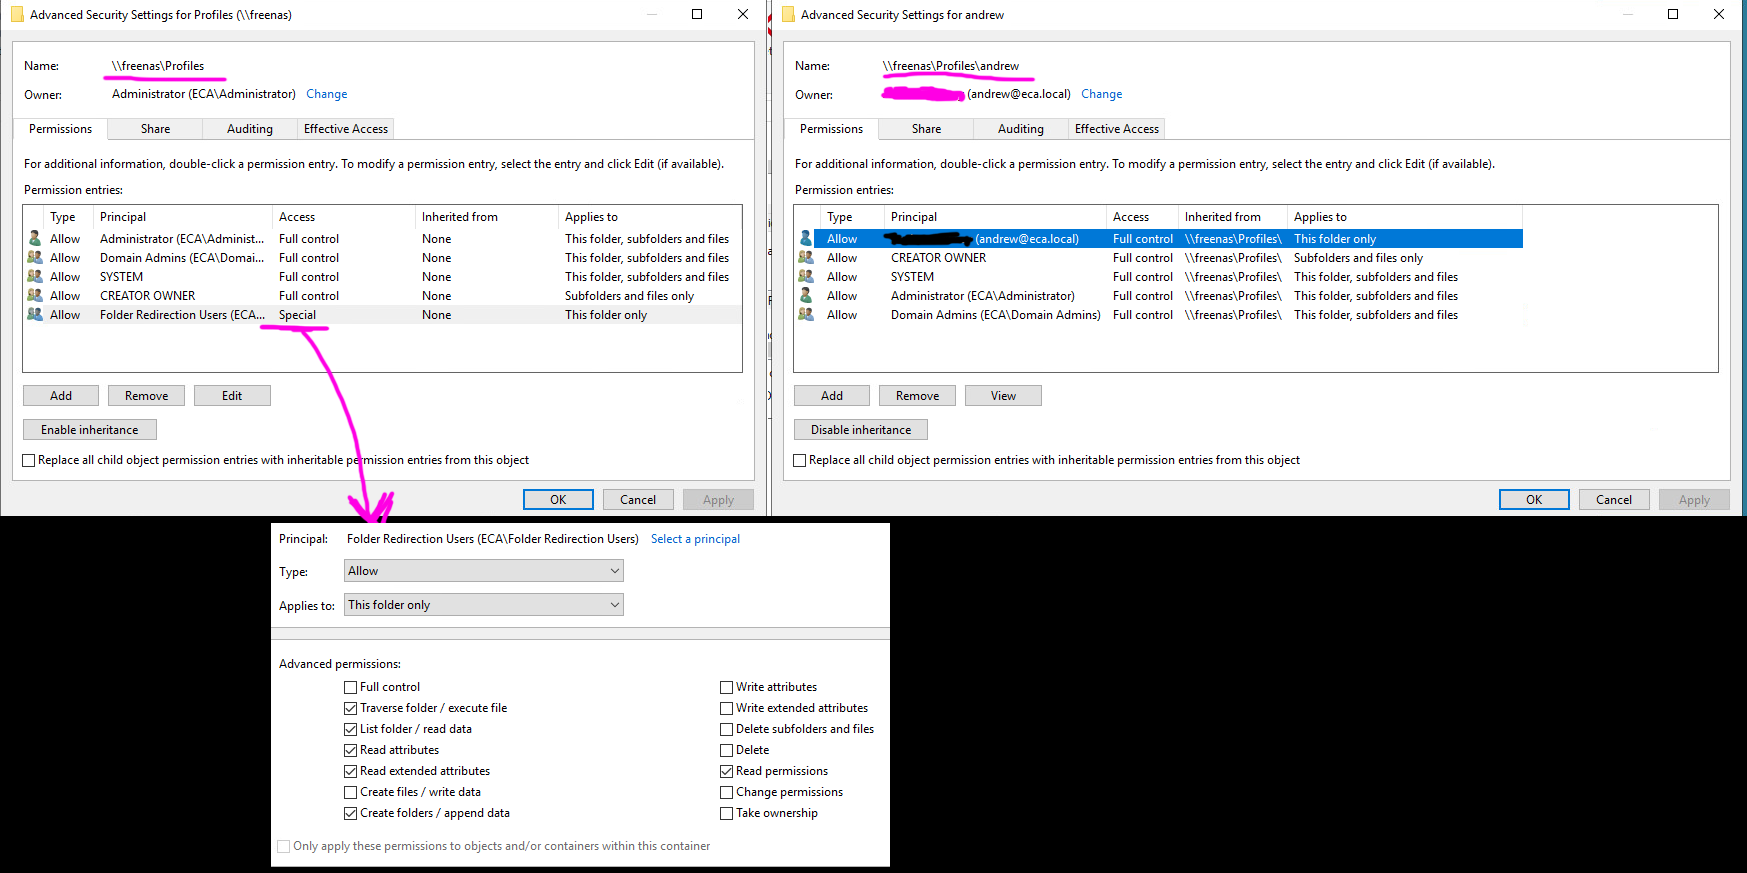Viewport: 1747px width, 873px height.
Task: Click group icon of CREATOR OWNER entry in Profiles window
Action: [x=35, y=295]
